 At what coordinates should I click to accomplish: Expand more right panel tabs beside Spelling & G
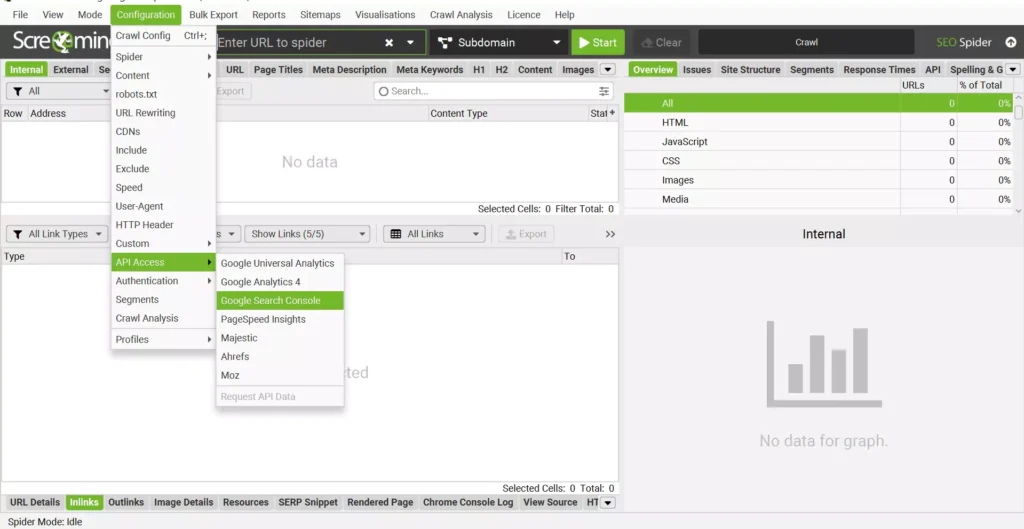[x=1013, y=69]
